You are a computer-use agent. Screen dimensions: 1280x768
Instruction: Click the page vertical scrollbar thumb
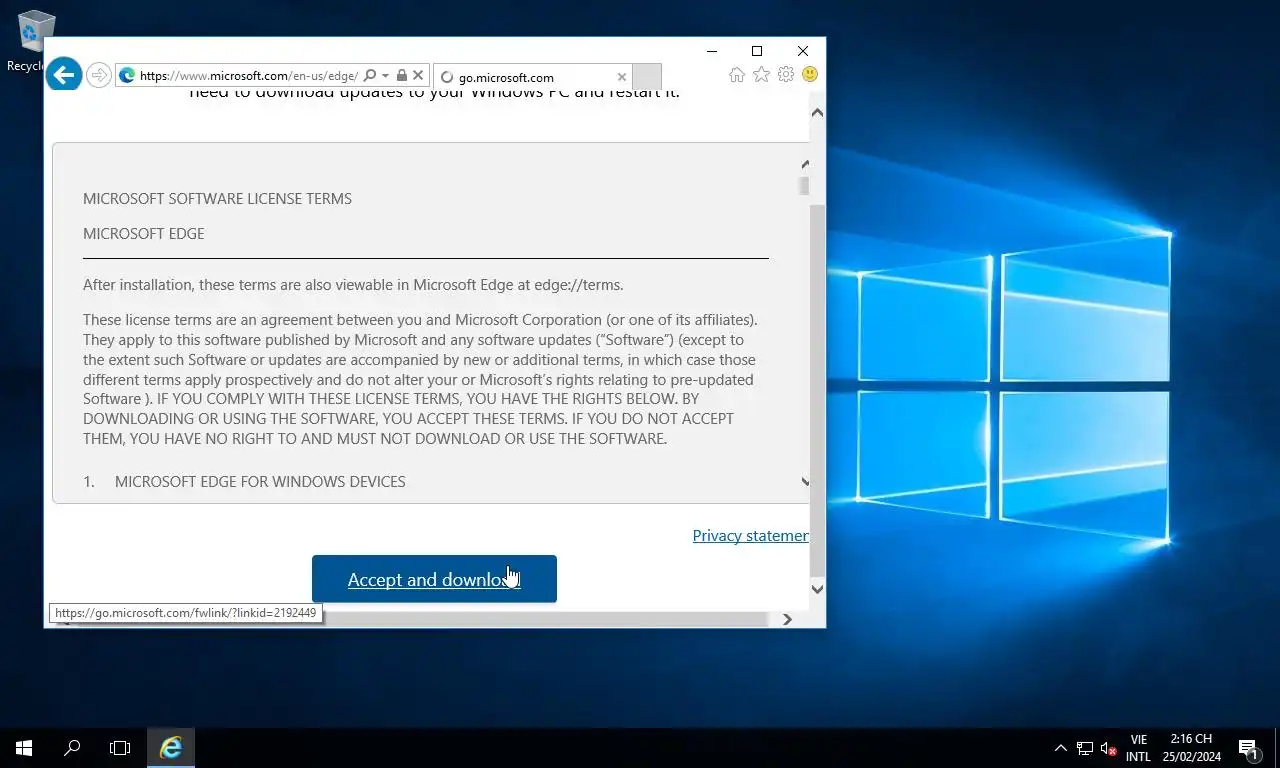click(x=817, y=390)
